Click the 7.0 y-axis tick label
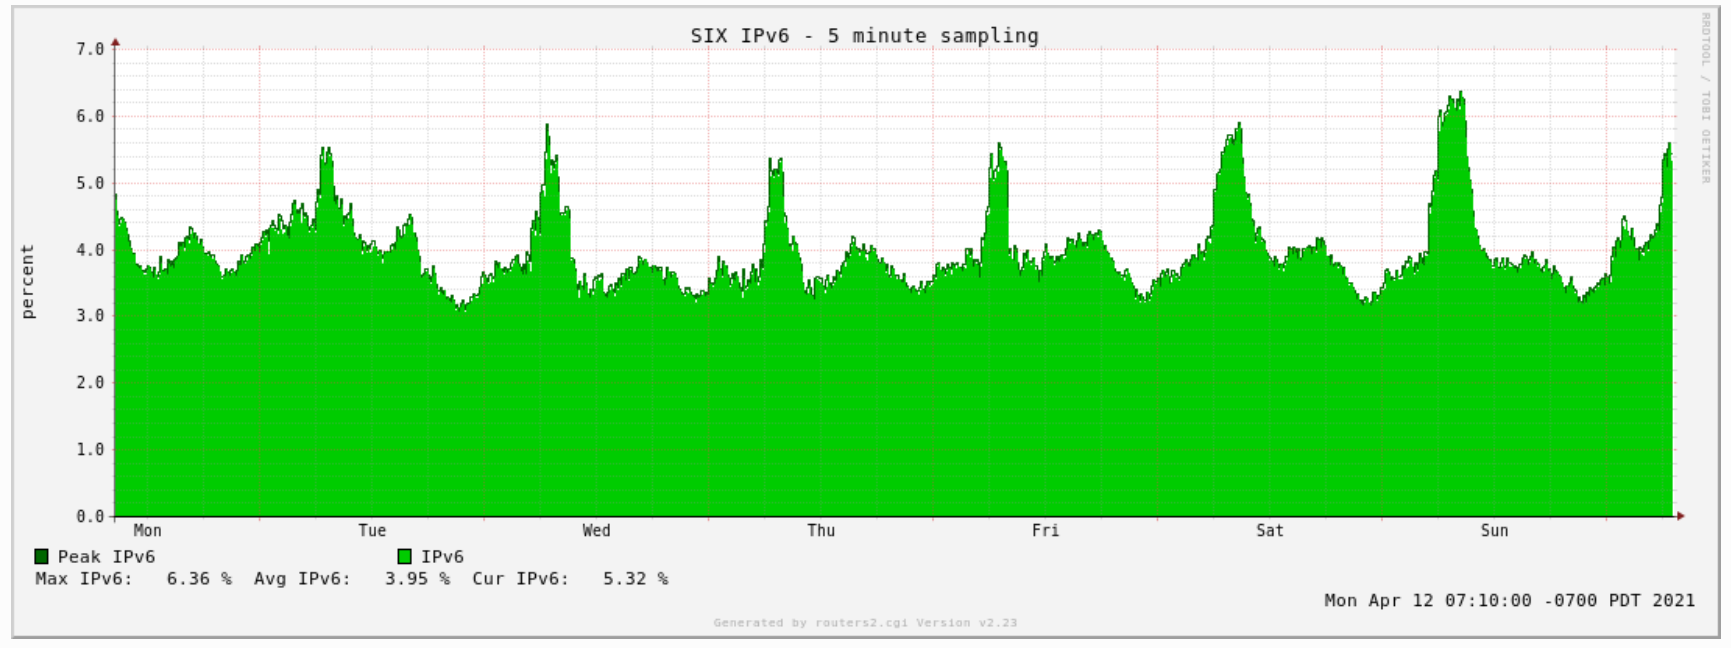Viewport: 1731px width, 648px height. (x=90, y=49)
